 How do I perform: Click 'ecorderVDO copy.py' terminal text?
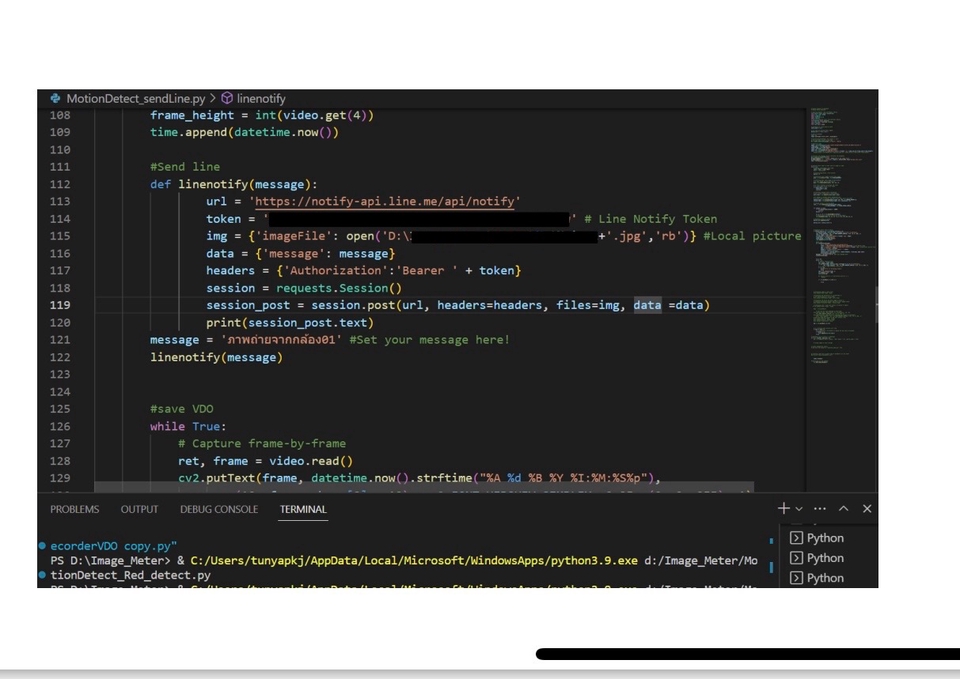[113, 546]
